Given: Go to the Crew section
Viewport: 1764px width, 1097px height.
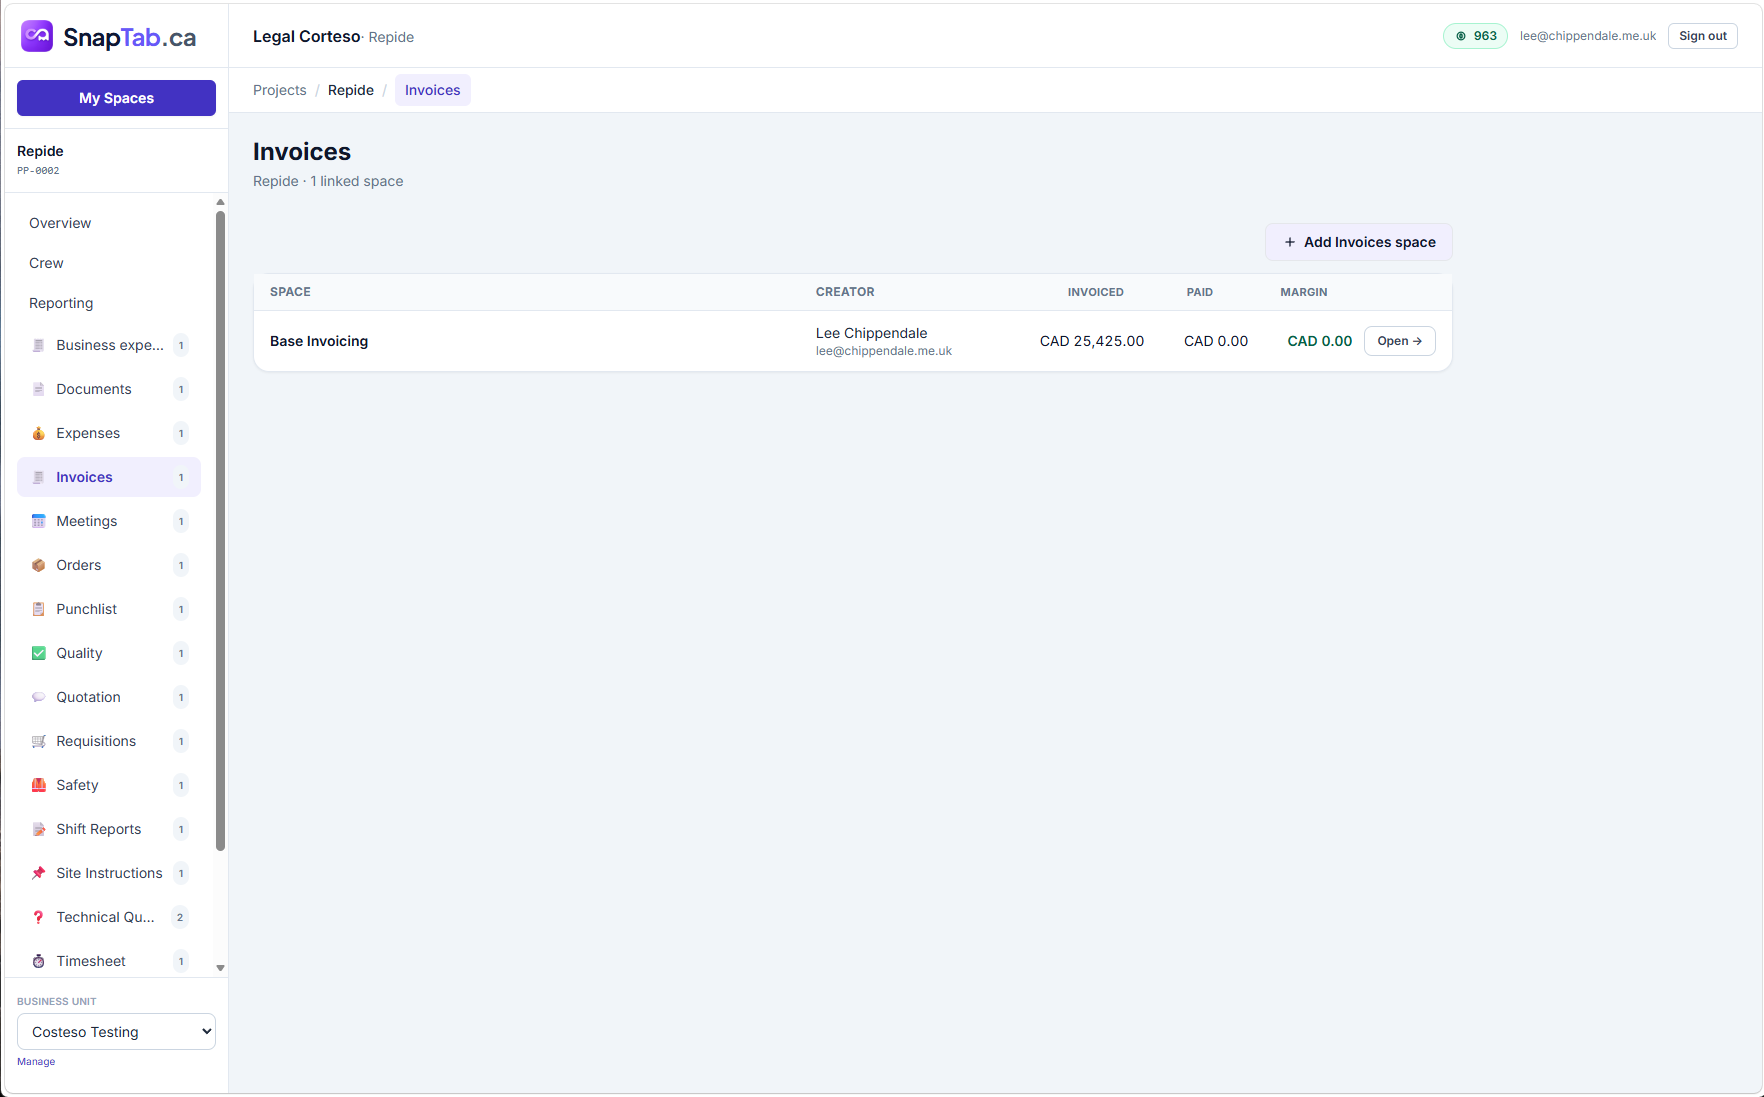Looking at the screenshot, I should [46, 263].
